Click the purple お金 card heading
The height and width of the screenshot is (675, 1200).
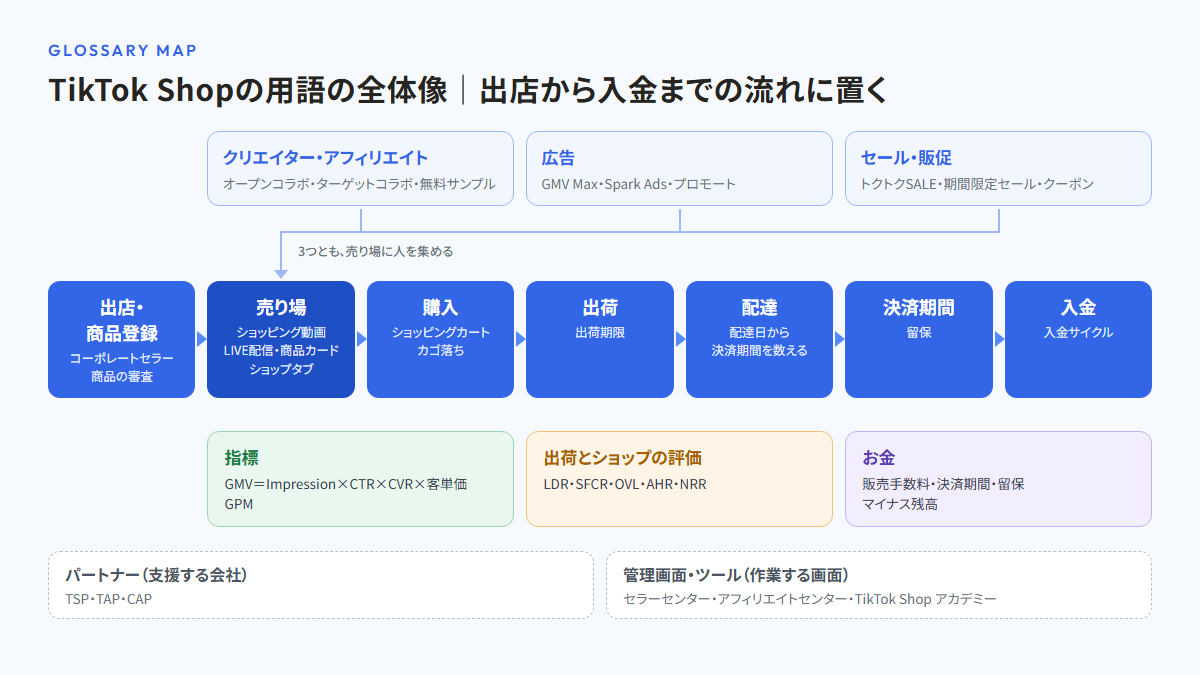tap(879, 458)
